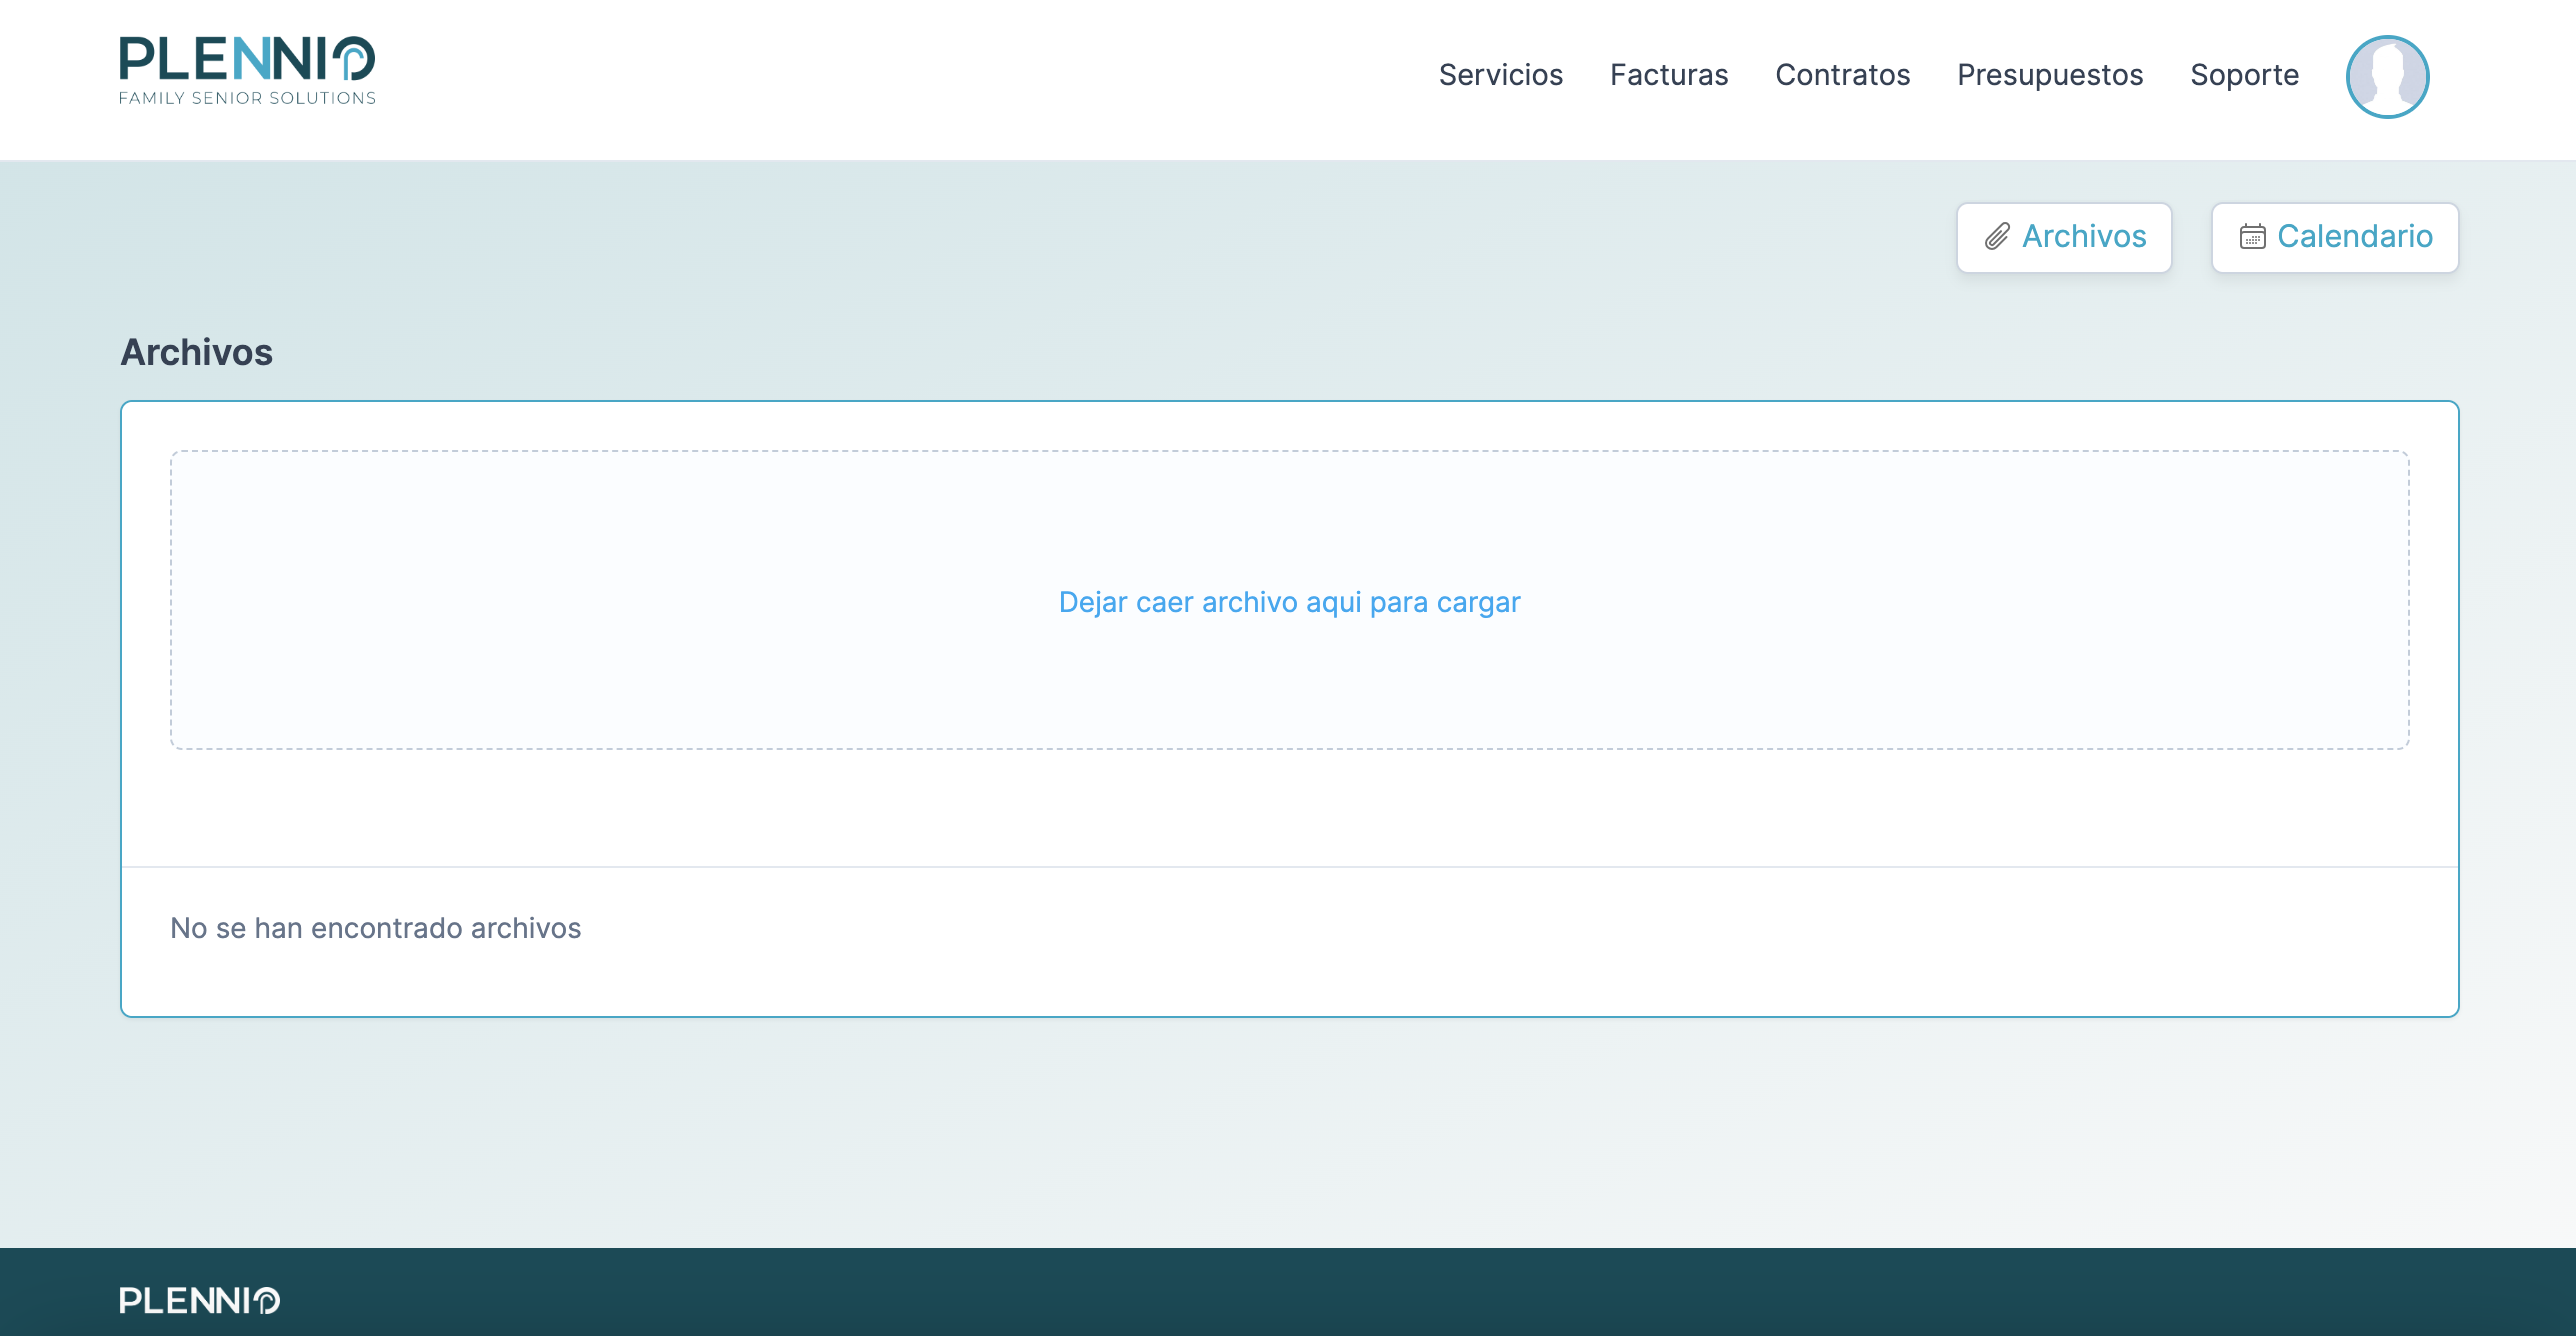Viewport: 2576px width, 1336px height.
Task: Click the Archivos section heading
Action: click(x=196, y=352)
